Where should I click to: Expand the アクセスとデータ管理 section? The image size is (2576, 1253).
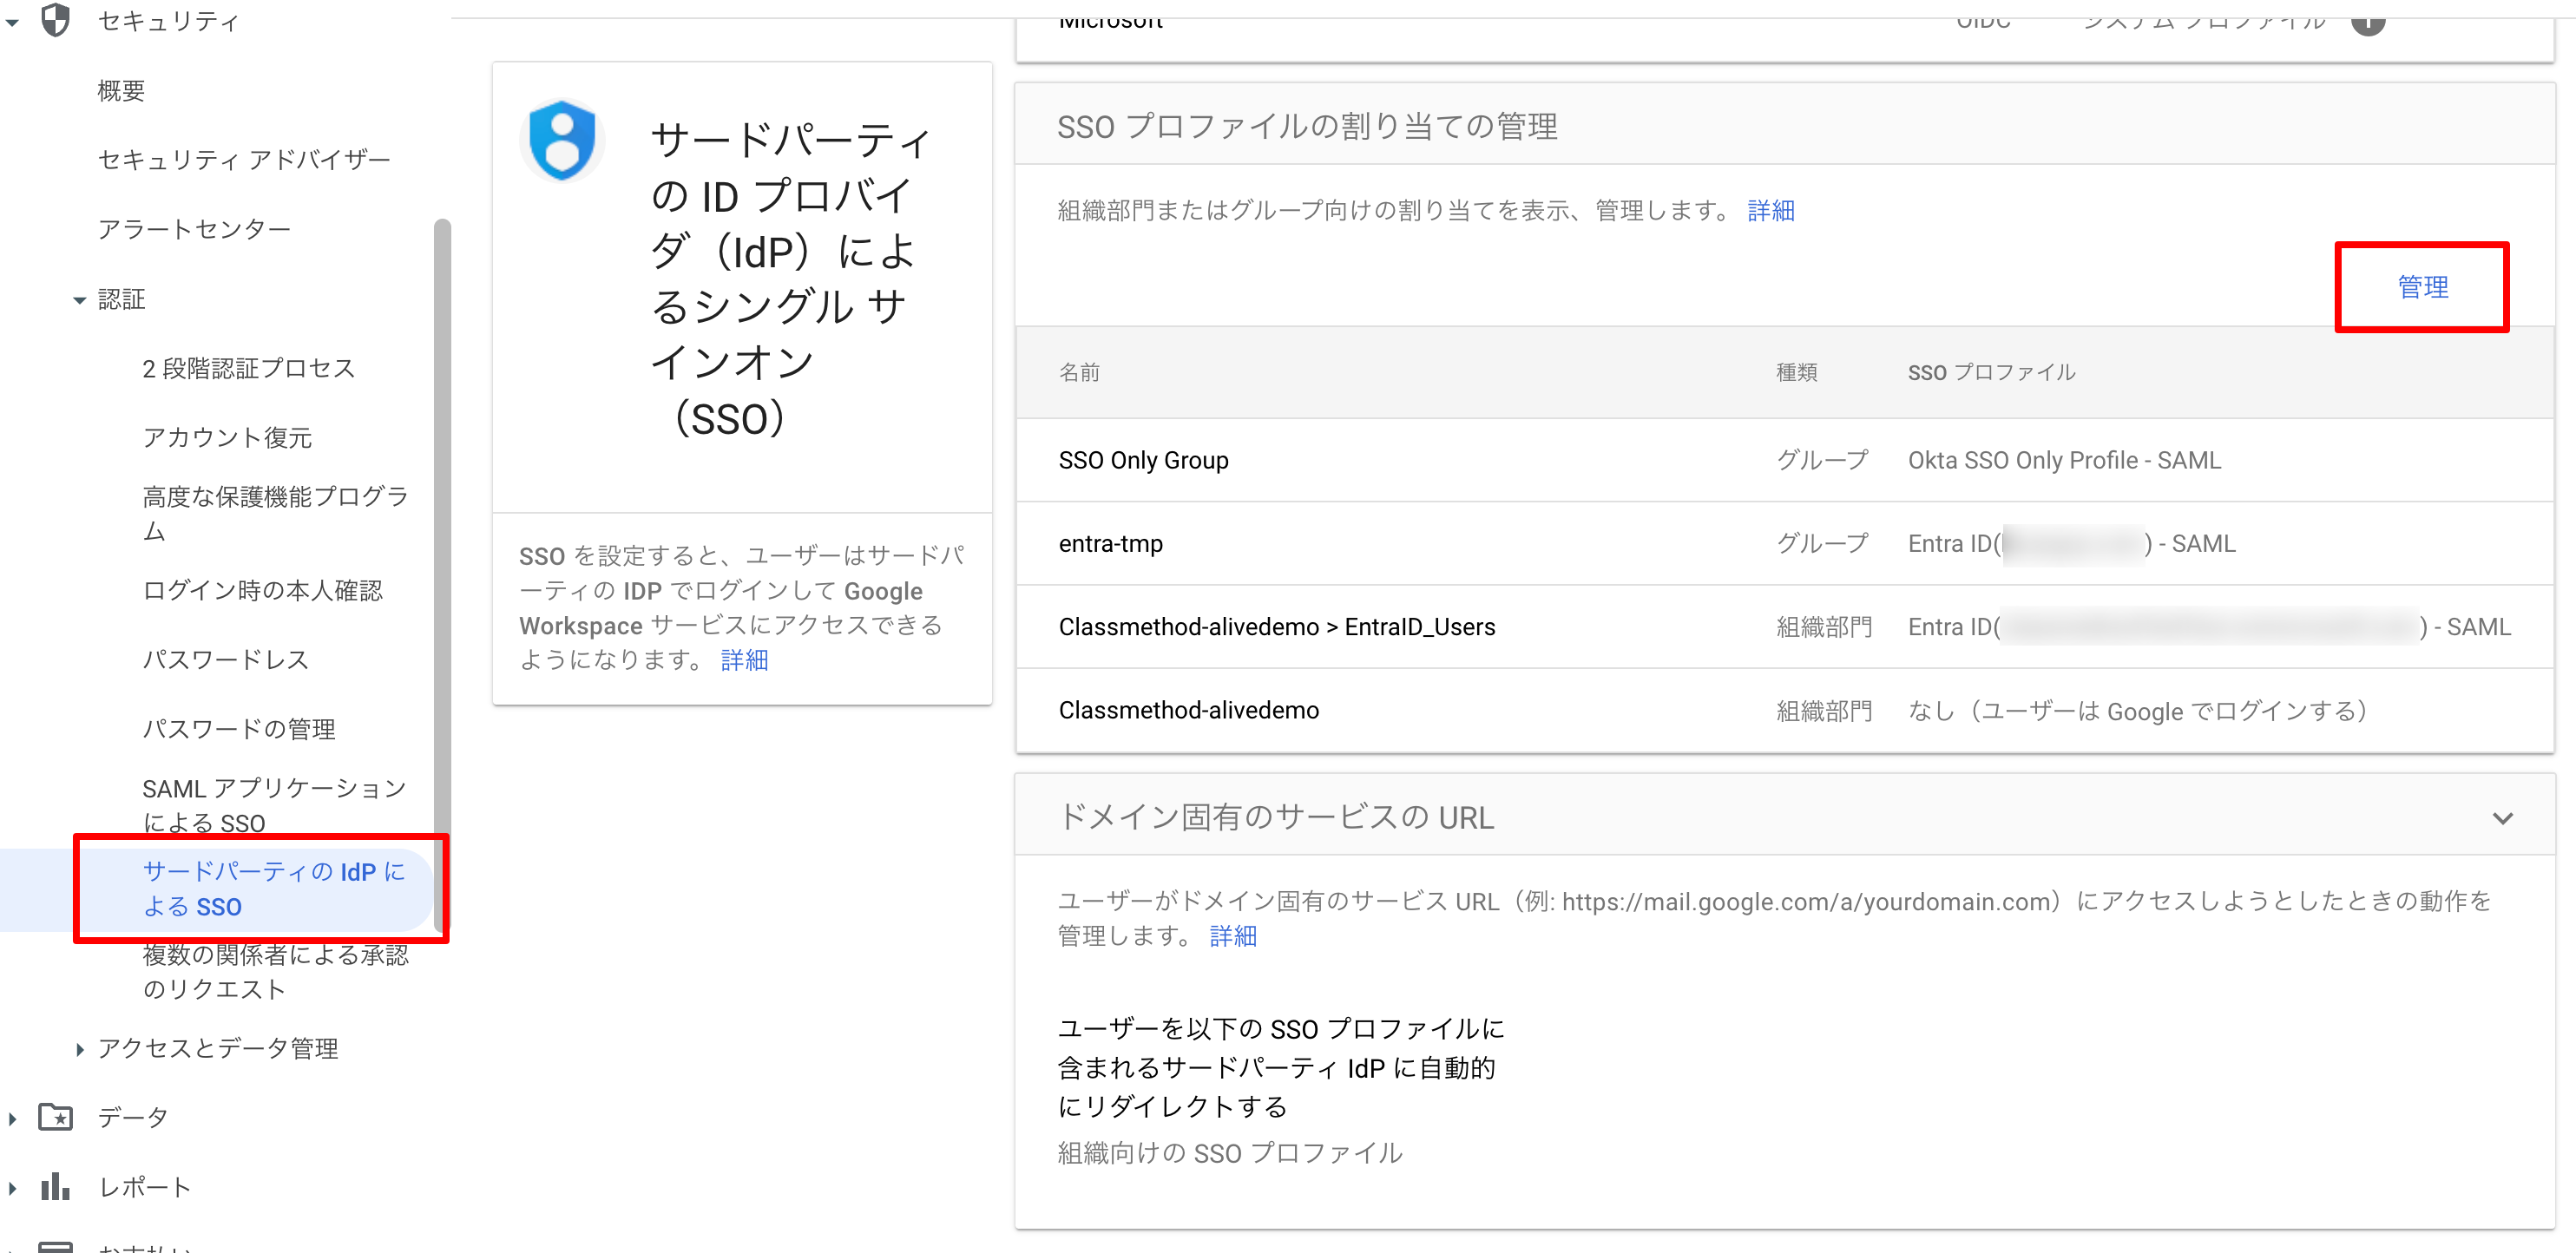click(x=80, y=1048)
